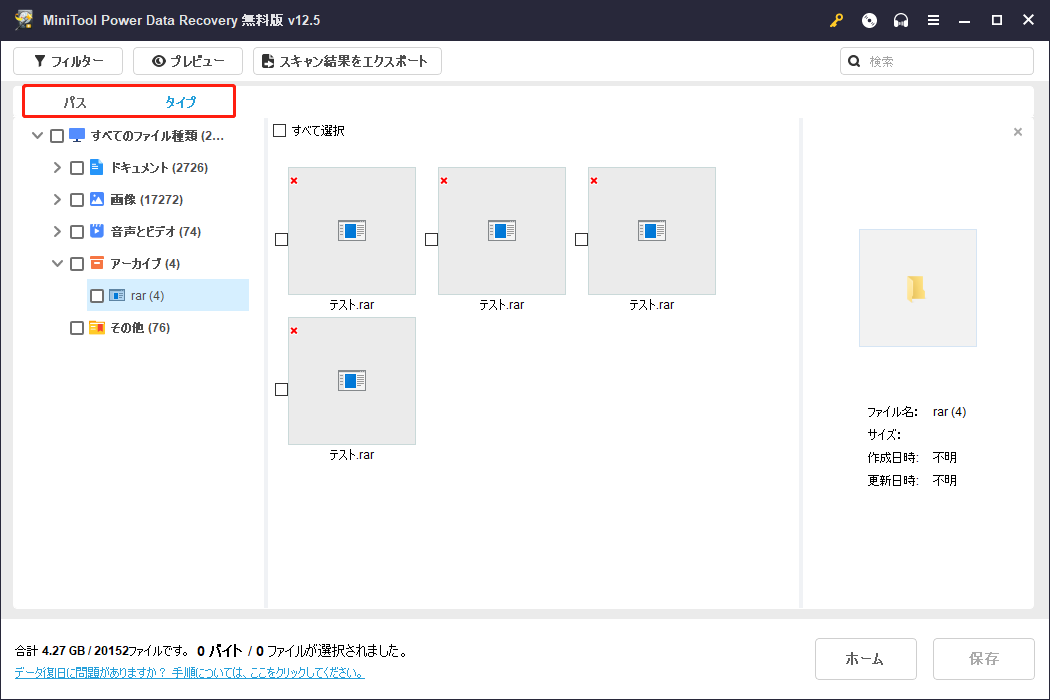
Task: Click the ファイル名 rar (4) value in preview
Action: 950,412
